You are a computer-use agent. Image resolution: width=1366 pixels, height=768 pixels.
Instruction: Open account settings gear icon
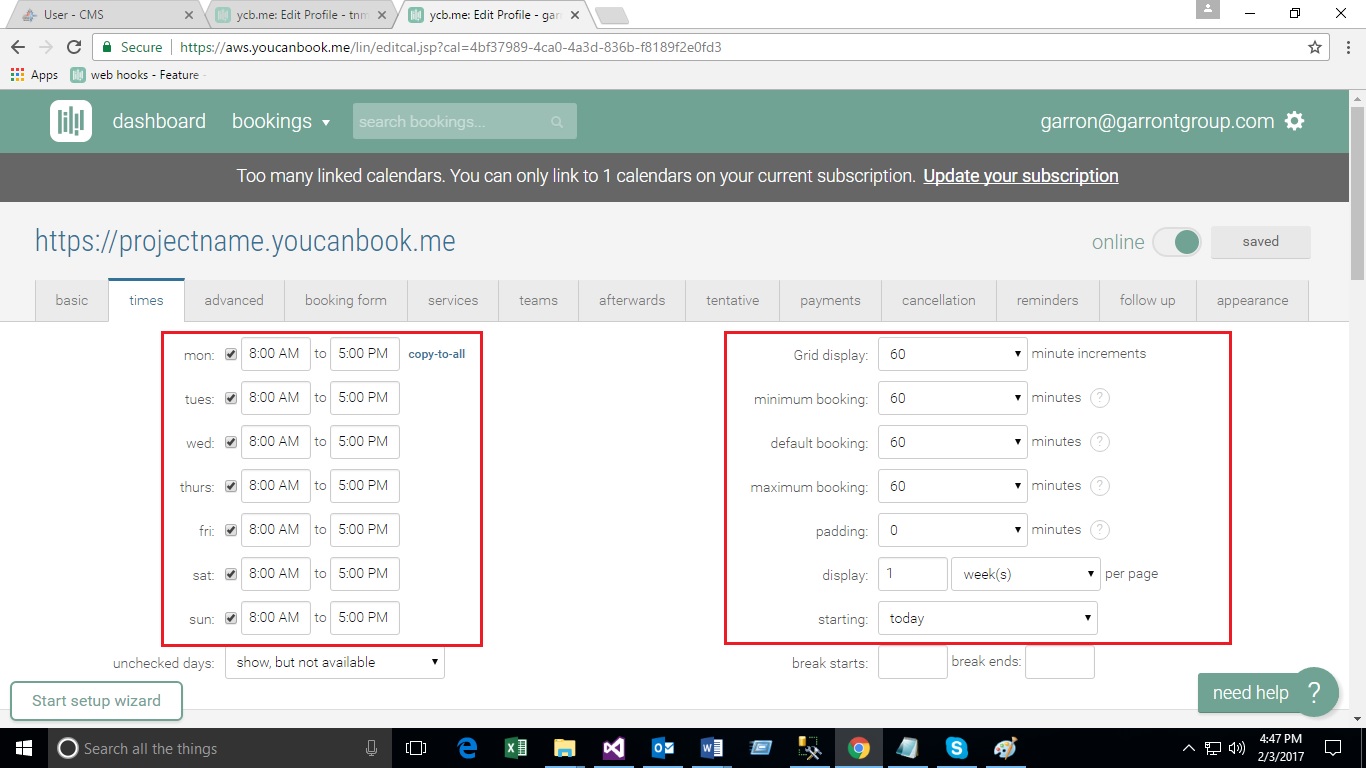coord(1295,121)
